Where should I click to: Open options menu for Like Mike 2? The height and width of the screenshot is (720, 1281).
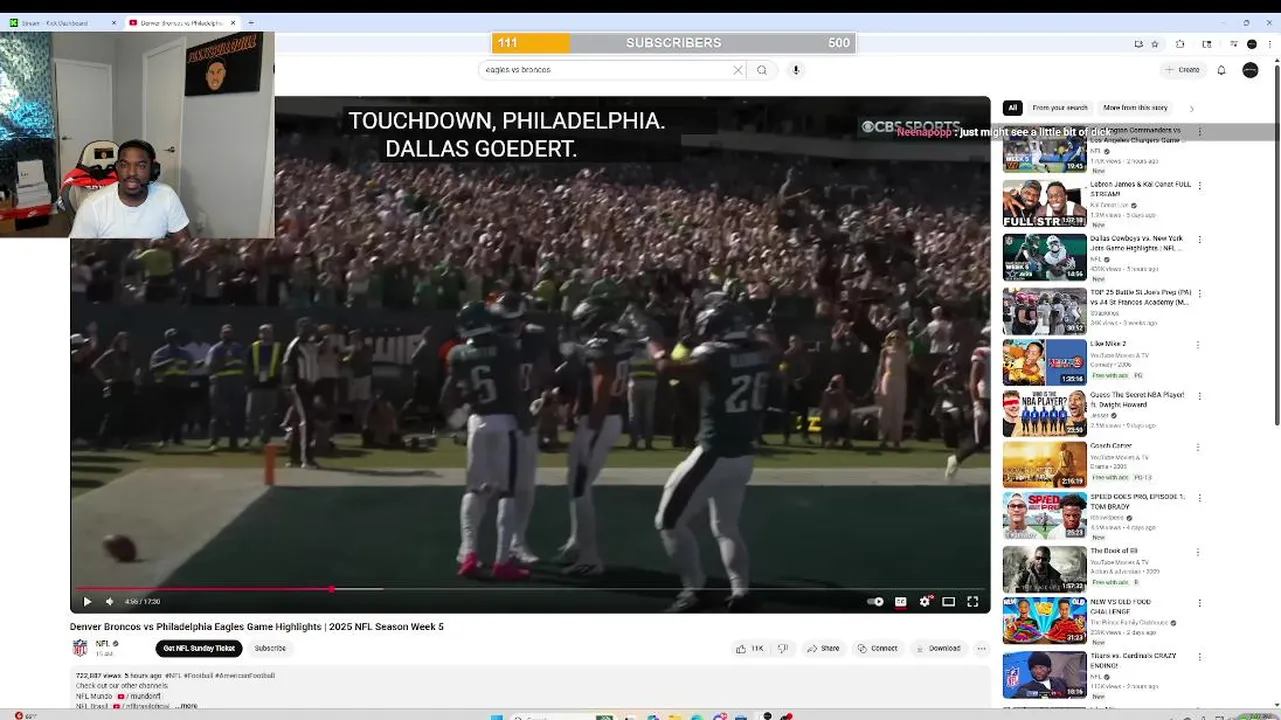(x=1199, y=345)
